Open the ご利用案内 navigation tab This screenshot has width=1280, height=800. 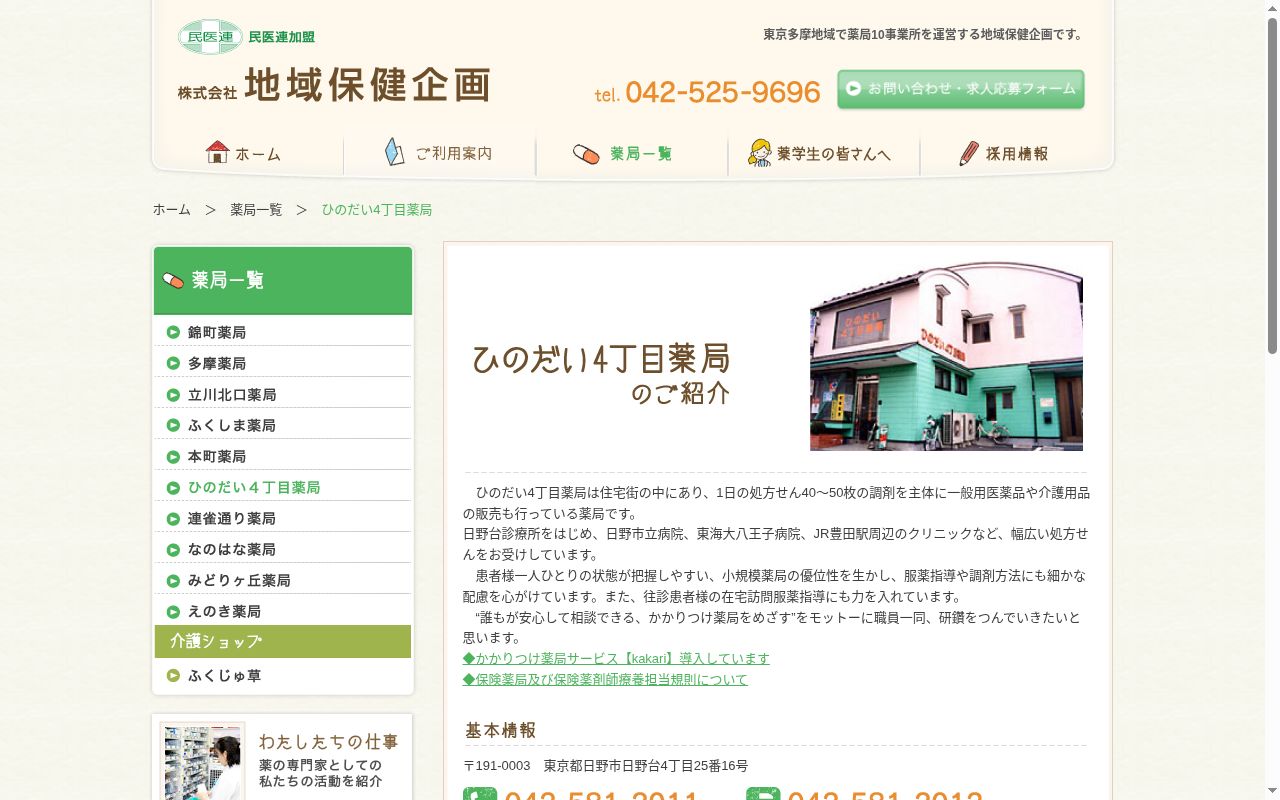(439, 153)
